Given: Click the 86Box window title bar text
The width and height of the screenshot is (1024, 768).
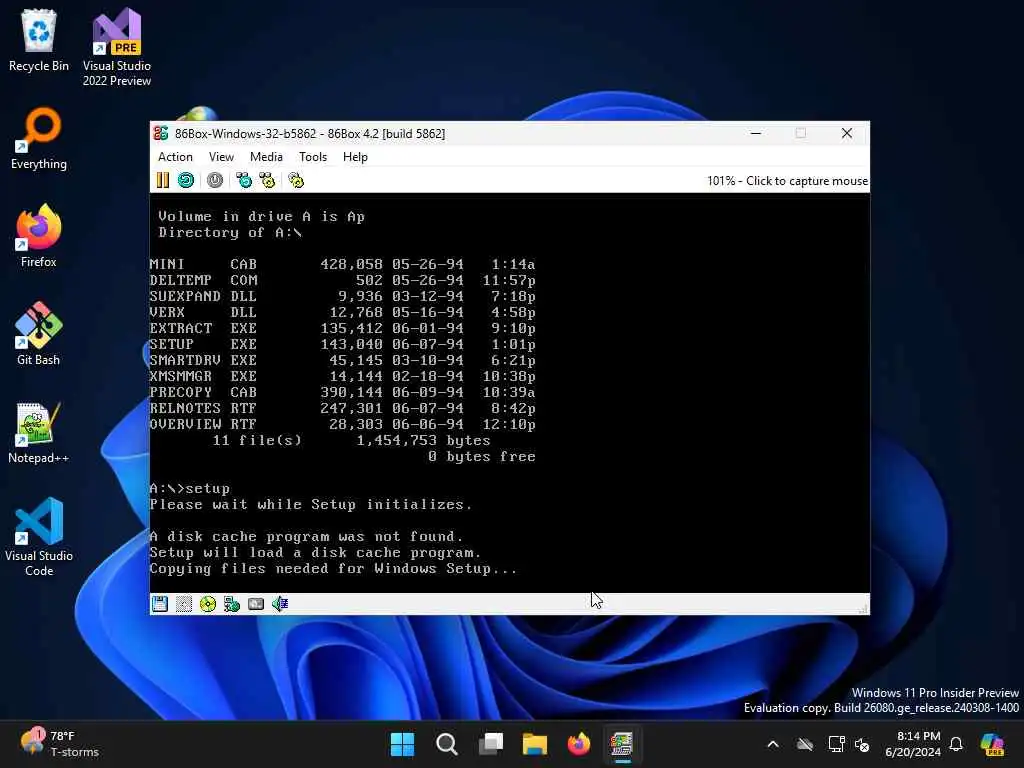Looking at the screenshot, I should 310,134.
